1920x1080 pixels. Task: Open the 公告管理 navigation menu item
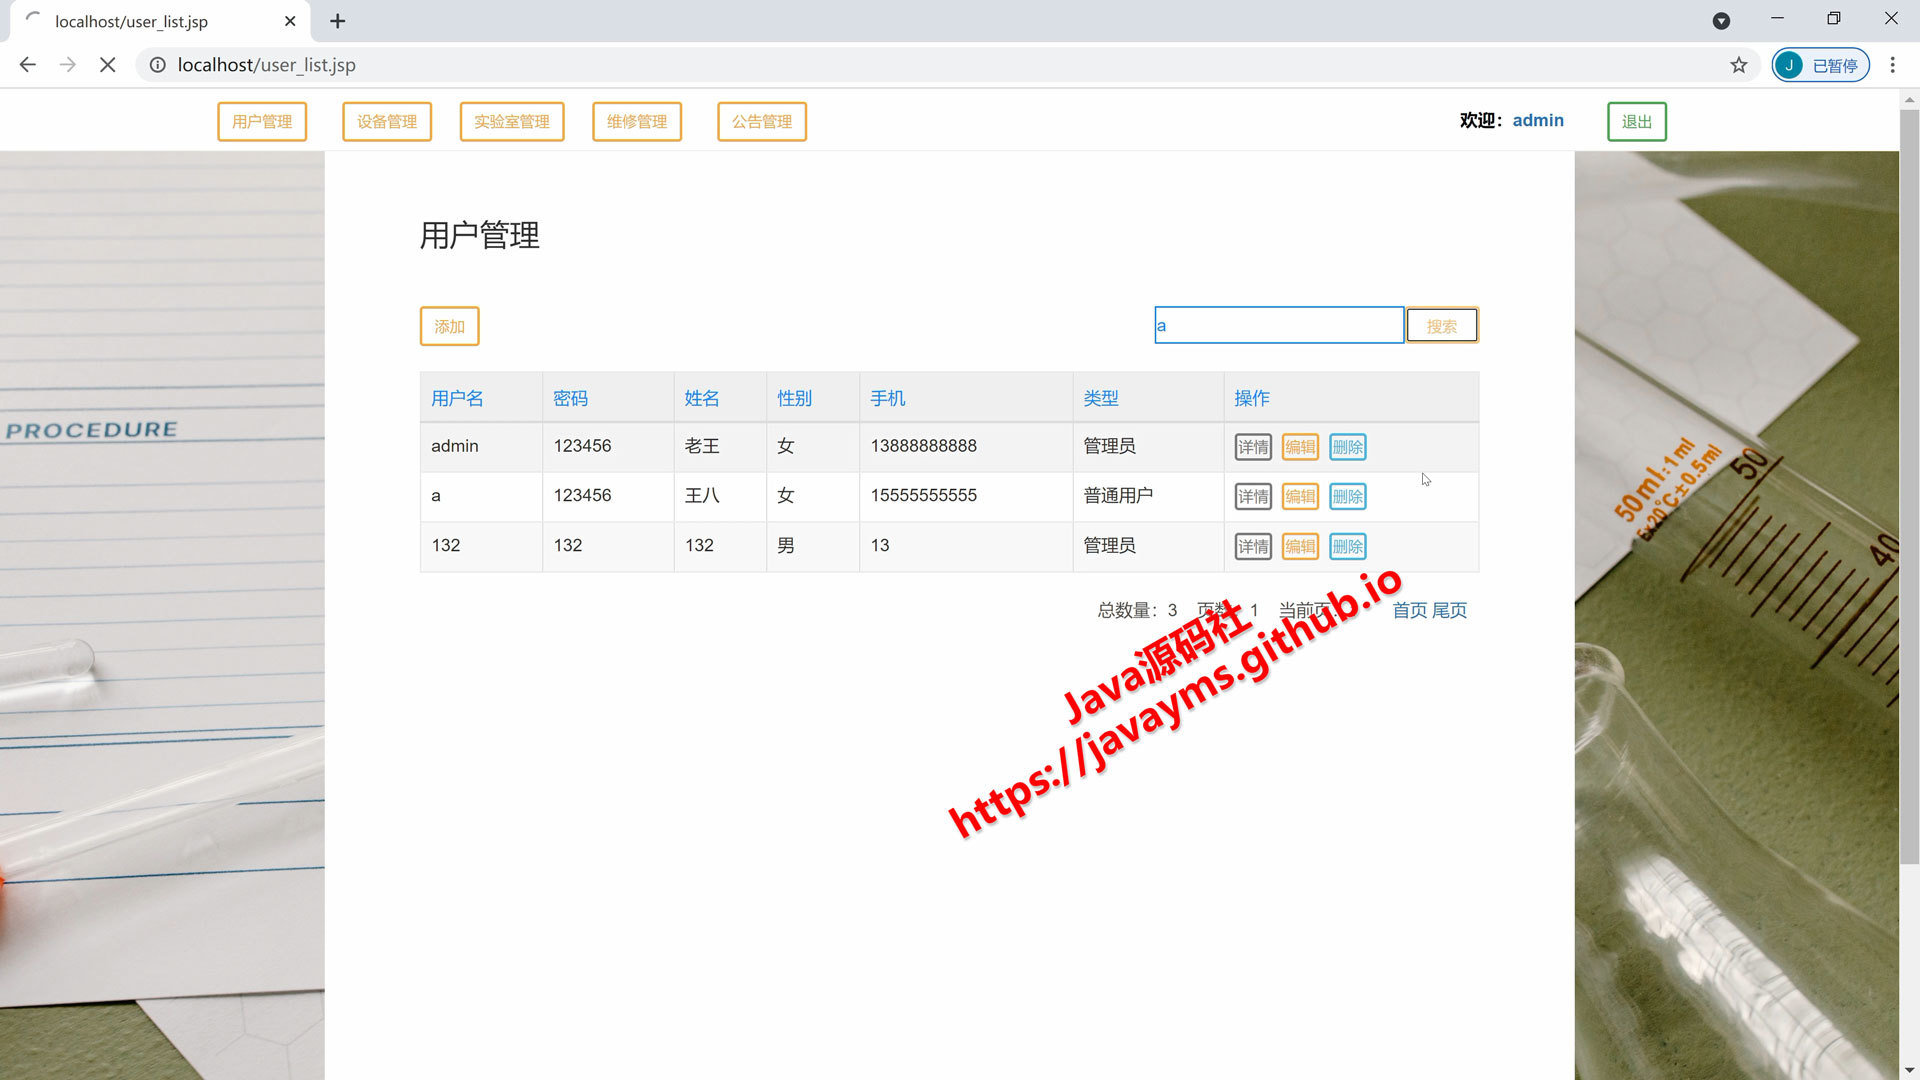762,121
